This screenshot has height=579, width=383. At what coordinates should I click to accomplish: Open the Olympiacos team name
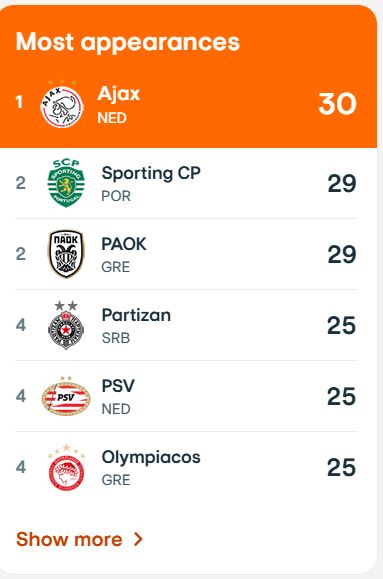151,458
